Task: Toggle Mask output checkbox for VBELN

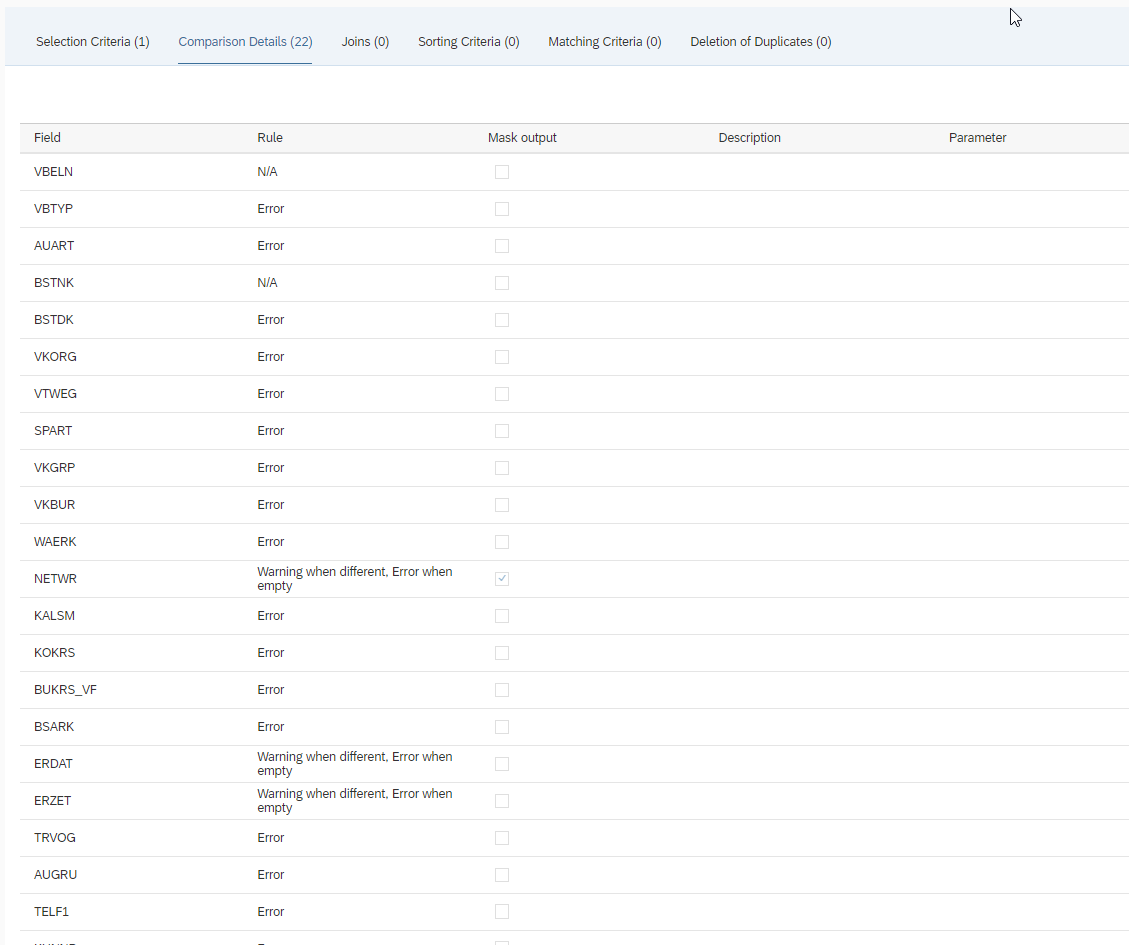Action: (x=502, y=172)
